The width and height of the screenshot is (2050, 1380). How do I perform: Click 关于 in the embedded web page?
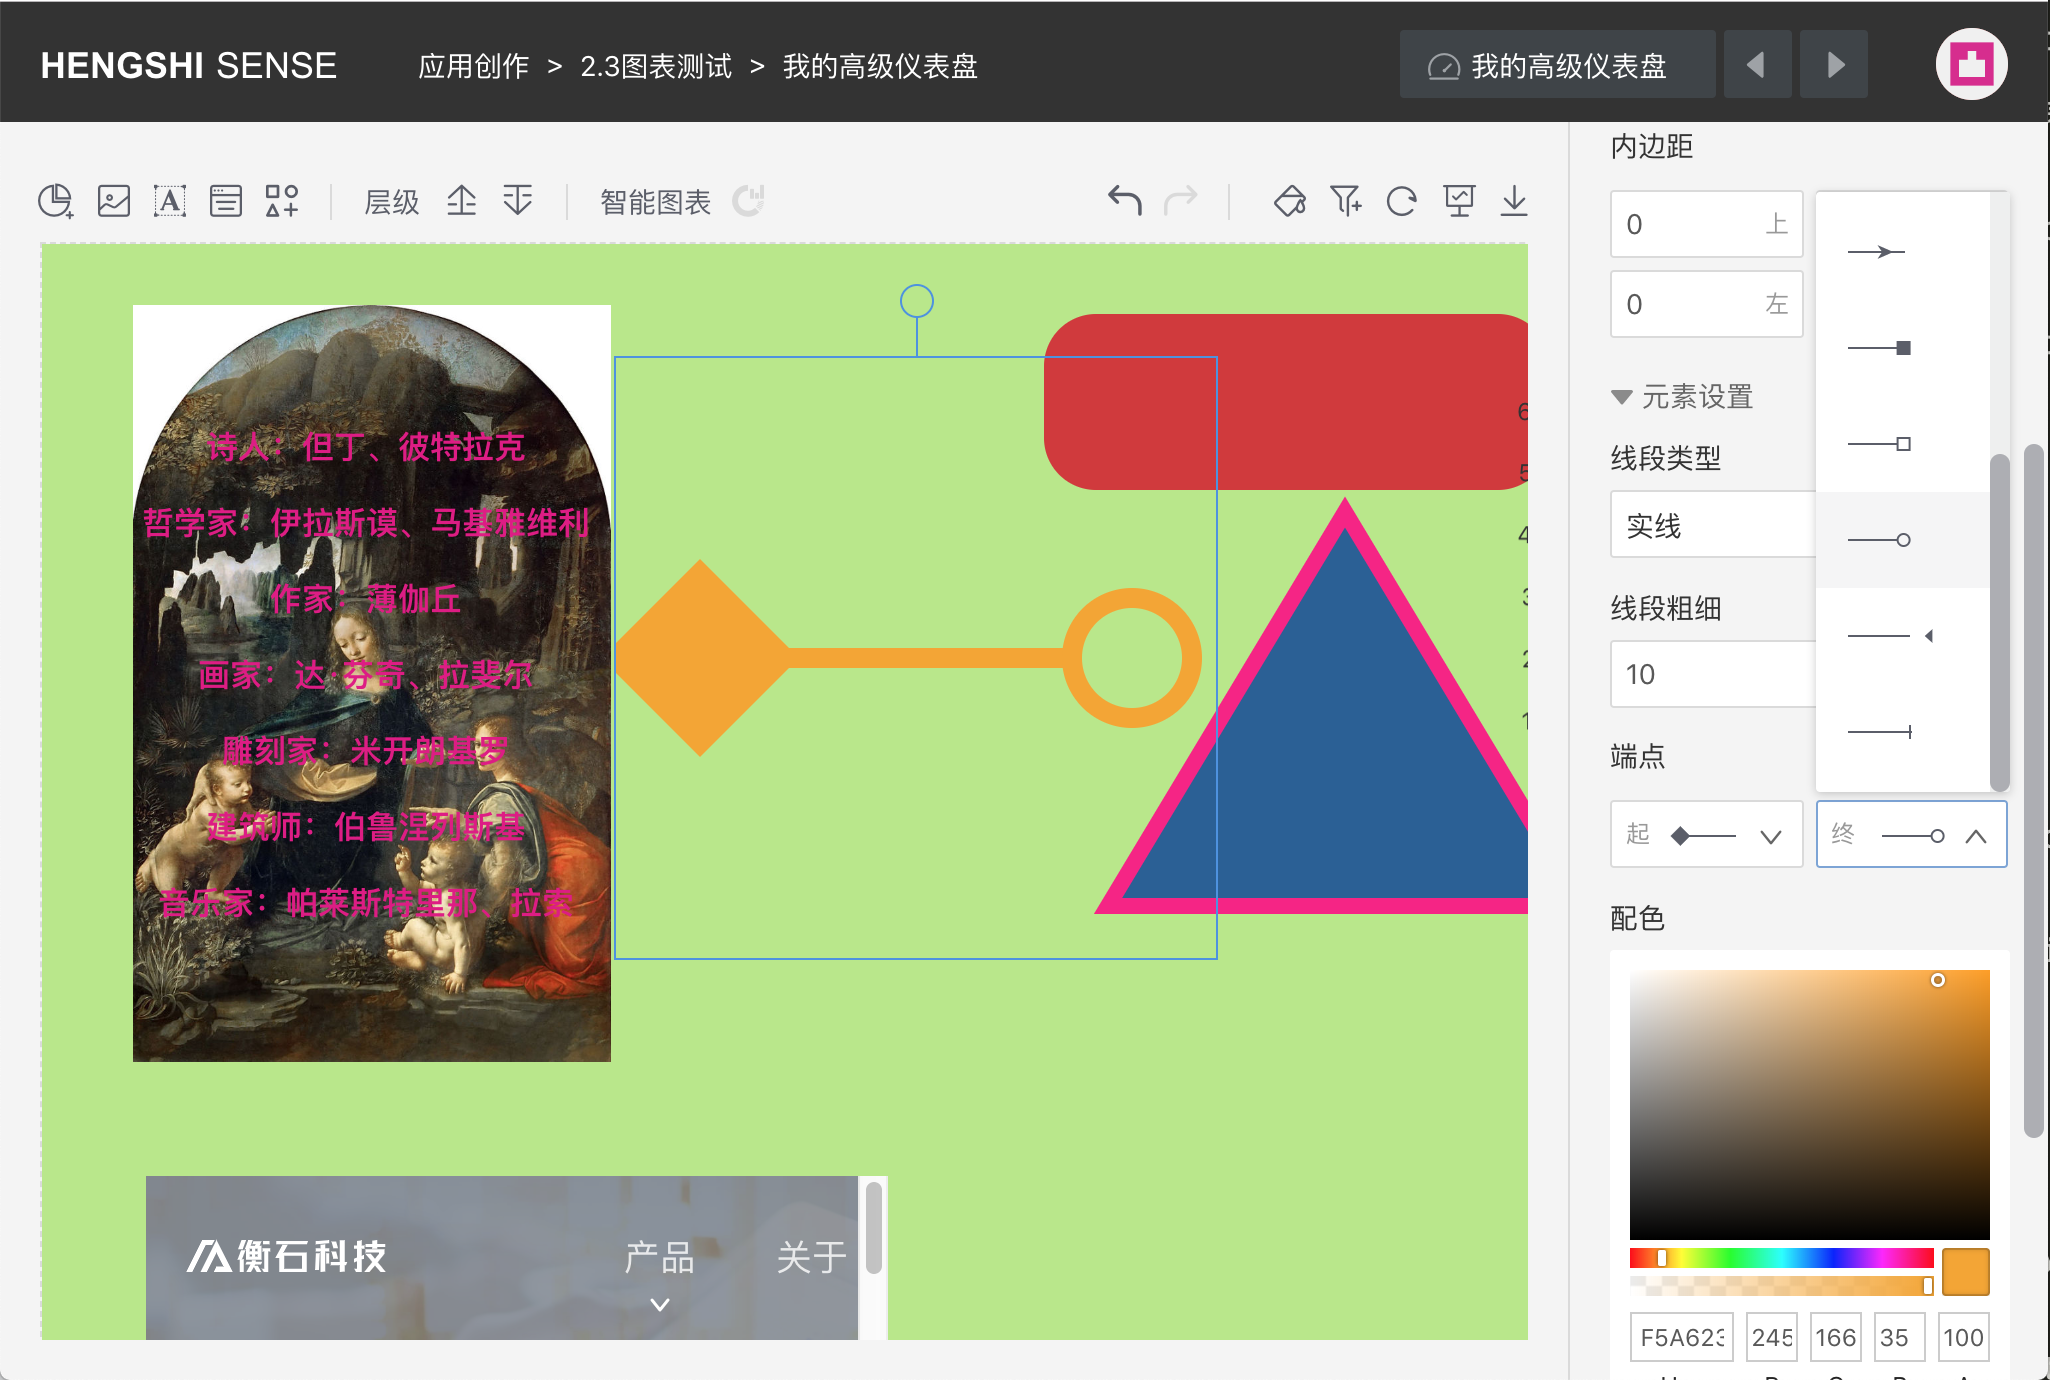(x=812, y=1257)
